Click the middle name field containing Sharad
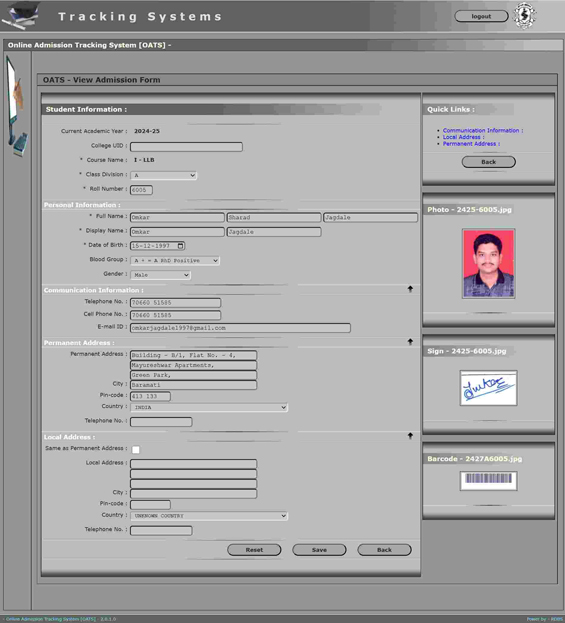Screen dimensions: 565x623 (274, 217)
